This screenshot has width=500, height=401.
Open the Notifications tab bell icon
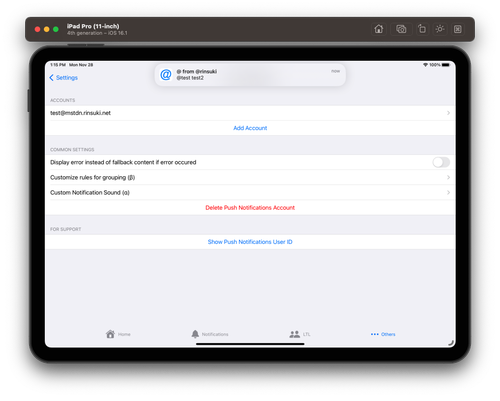[x=195, y=334]
